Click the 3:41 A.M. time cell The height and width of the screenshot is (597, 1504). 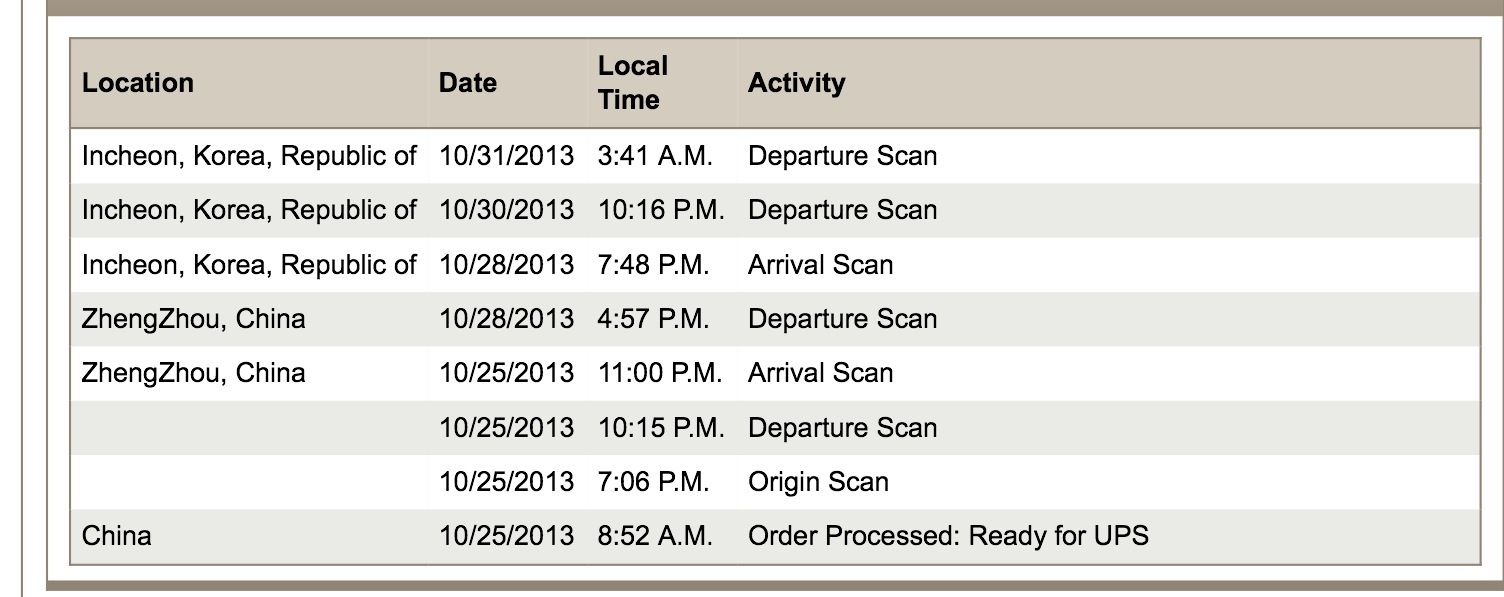point(655,156)
